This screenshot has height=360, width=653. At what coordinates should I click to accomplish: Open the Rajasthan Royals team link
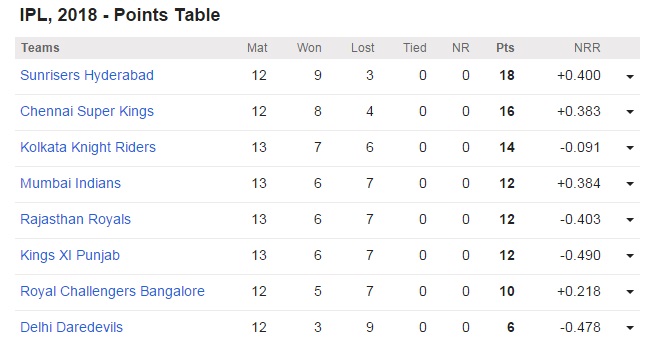75,219
